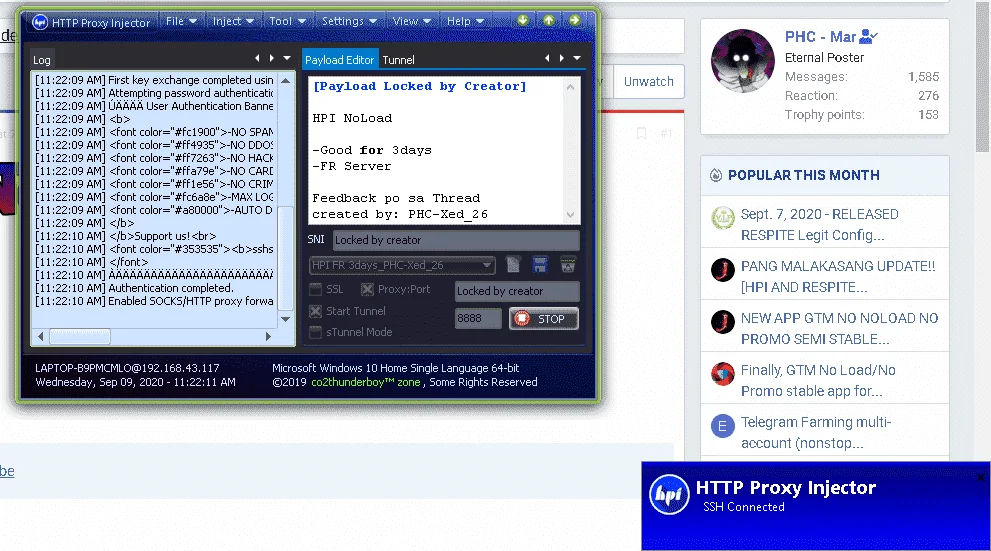Switch to the Tunnel tab
Screen dimensions: 991x551
tap(398, 60)
